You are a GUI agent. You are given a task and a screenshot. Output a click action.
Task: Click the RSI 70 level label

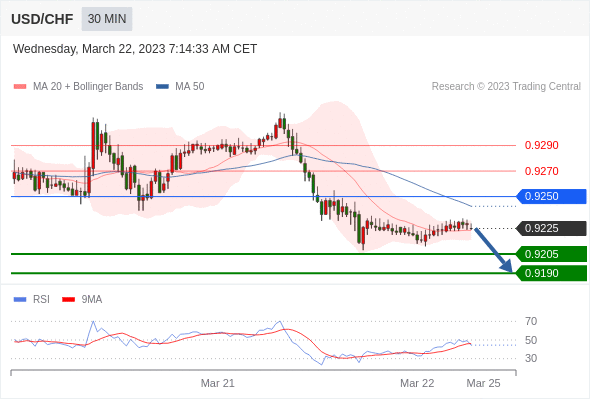click(x=531, y=321)
